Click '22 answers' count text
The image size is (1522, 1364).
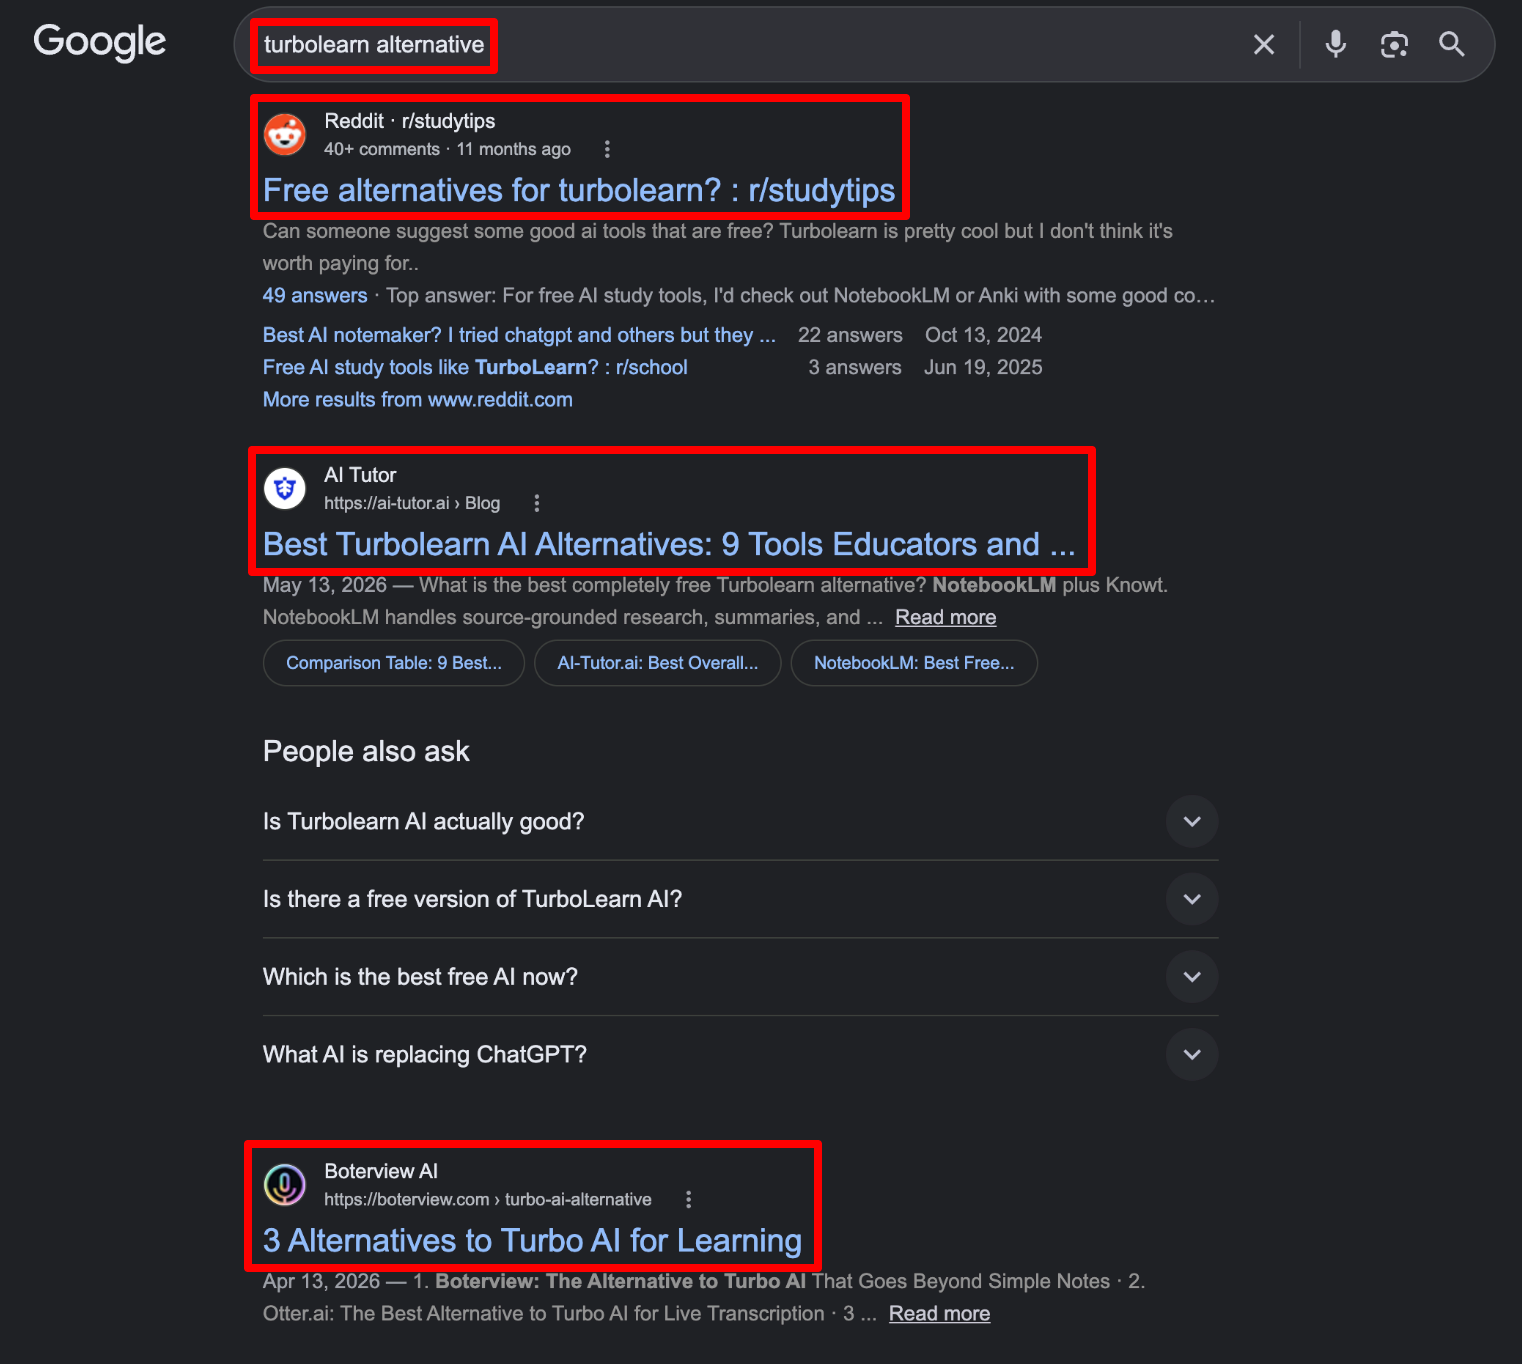click(x=850, y=335)
